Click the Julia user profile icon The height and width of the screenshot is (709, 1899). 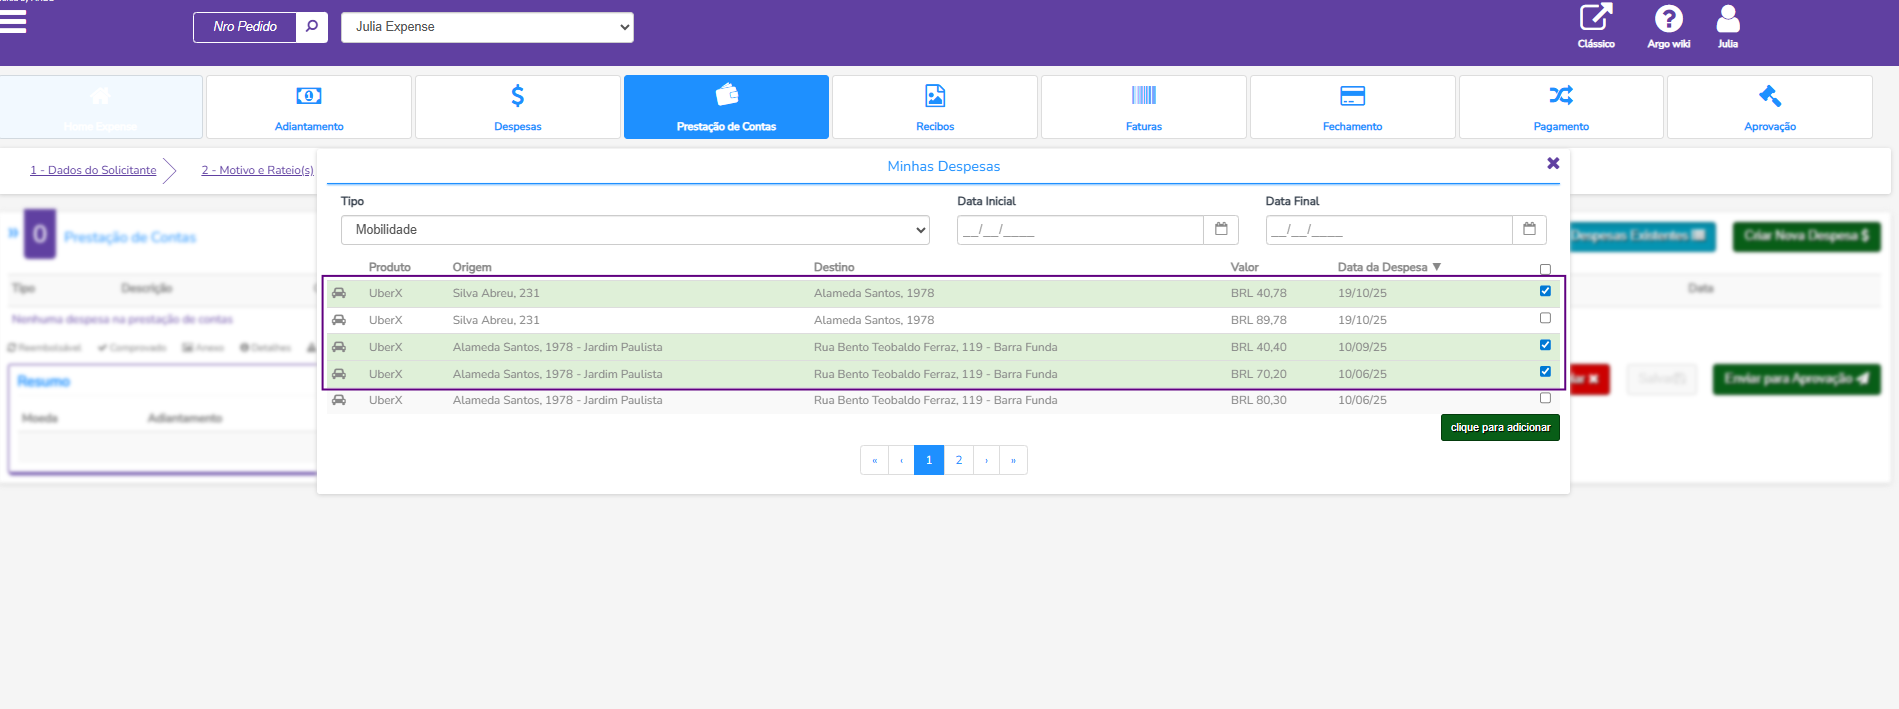(x=1727, y=19)
